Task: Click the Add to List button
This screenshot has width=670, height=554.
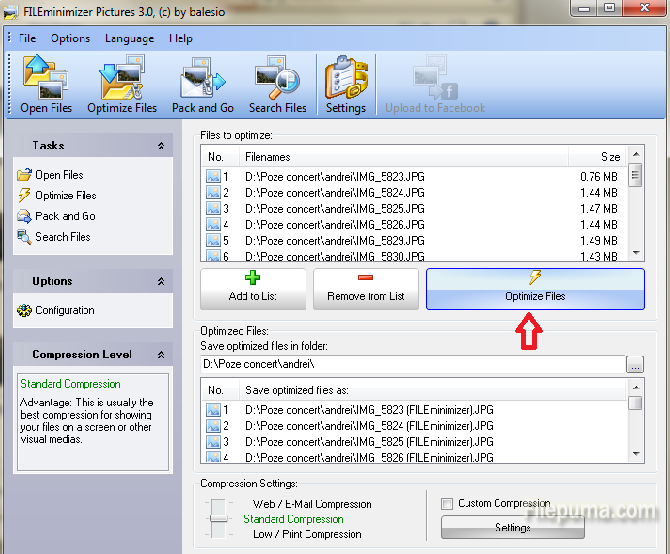Action: 253,288
